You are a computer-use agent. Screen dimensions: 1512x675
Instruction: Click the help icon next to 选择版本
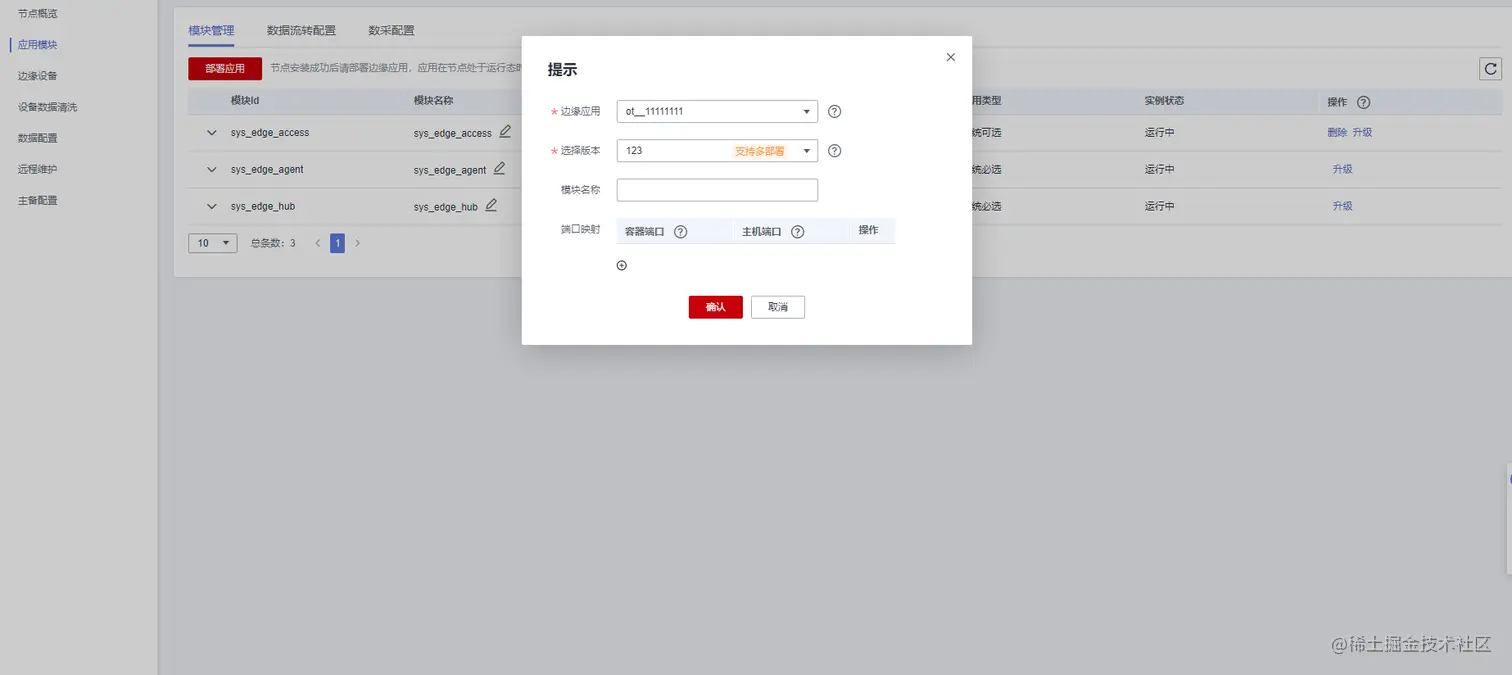pos(835,151)
